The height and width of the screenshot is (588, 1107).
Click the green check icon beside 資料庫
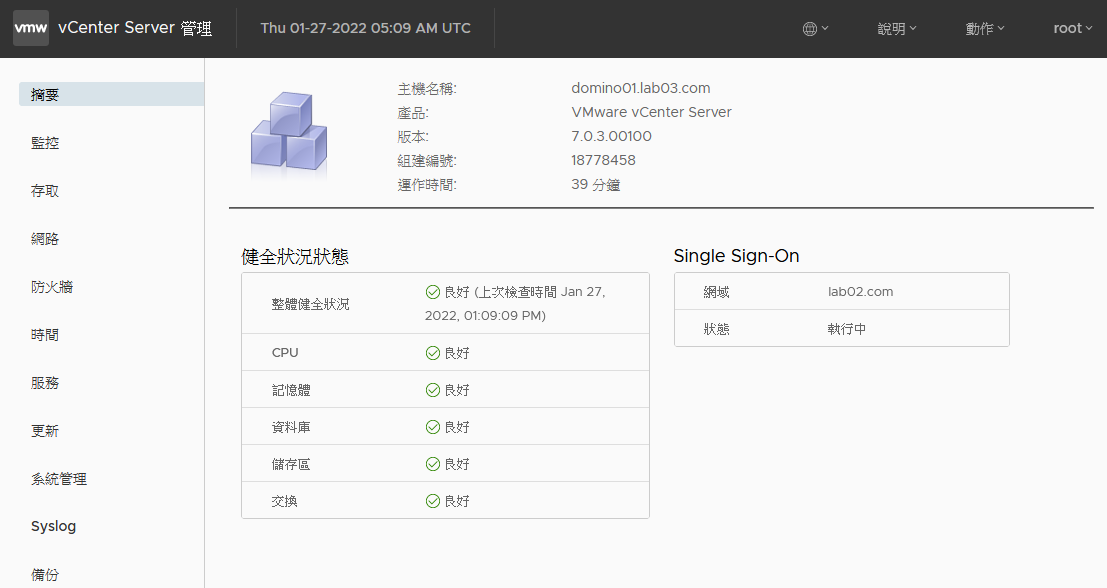433,427
